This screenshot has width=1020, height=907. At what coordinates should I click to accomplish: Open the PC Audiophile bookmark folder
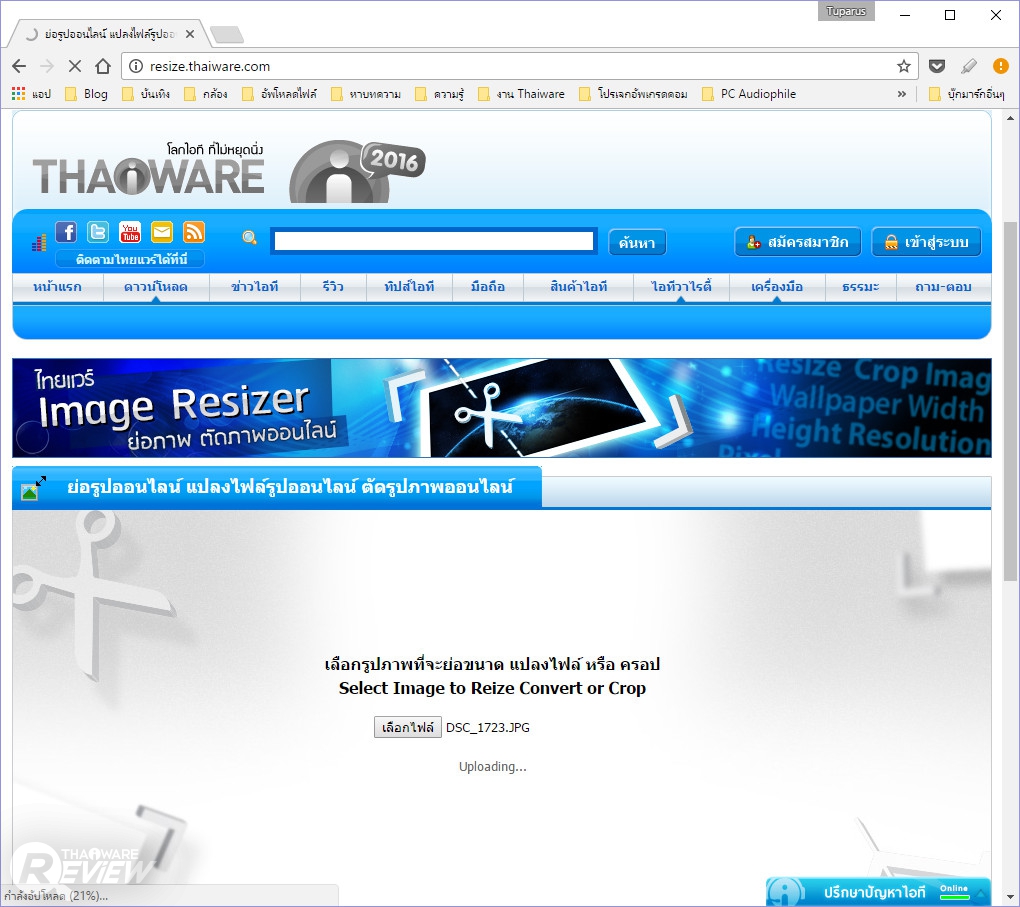coord(749,94)
